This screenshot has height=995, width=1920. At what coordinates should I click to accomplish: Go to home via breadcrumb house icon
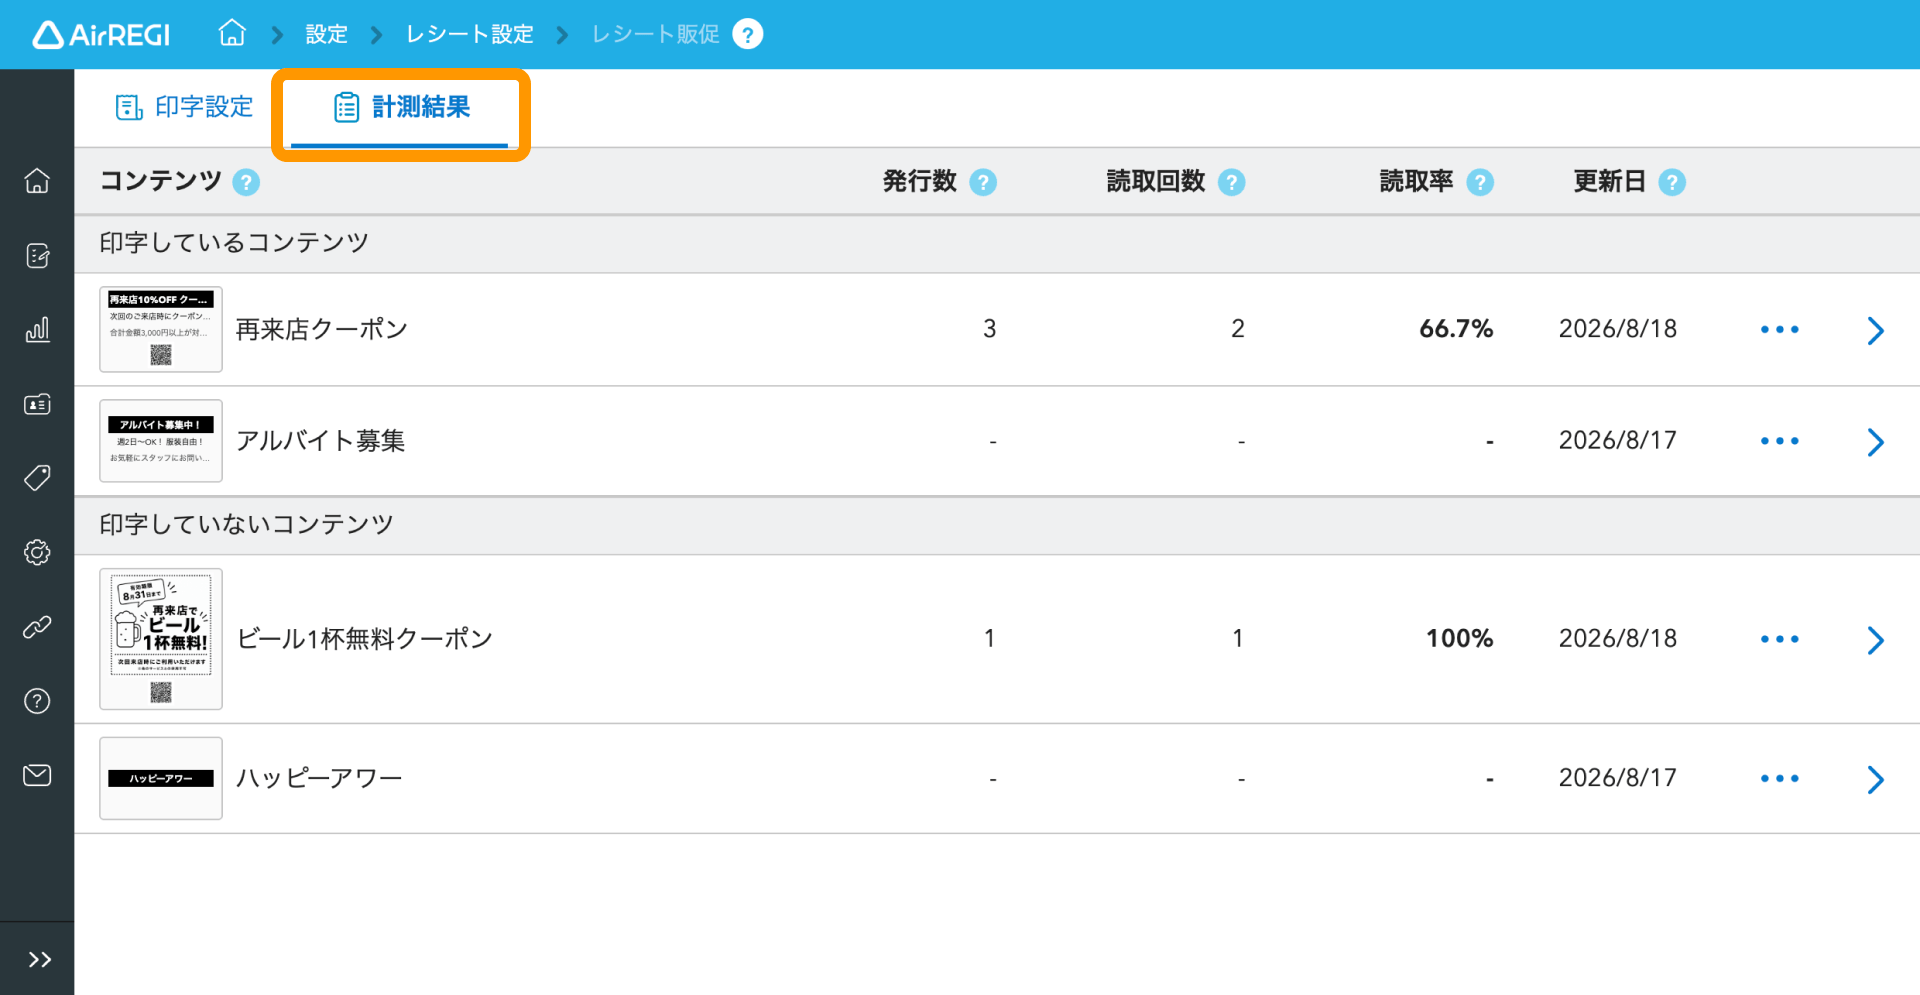(232, 33)
